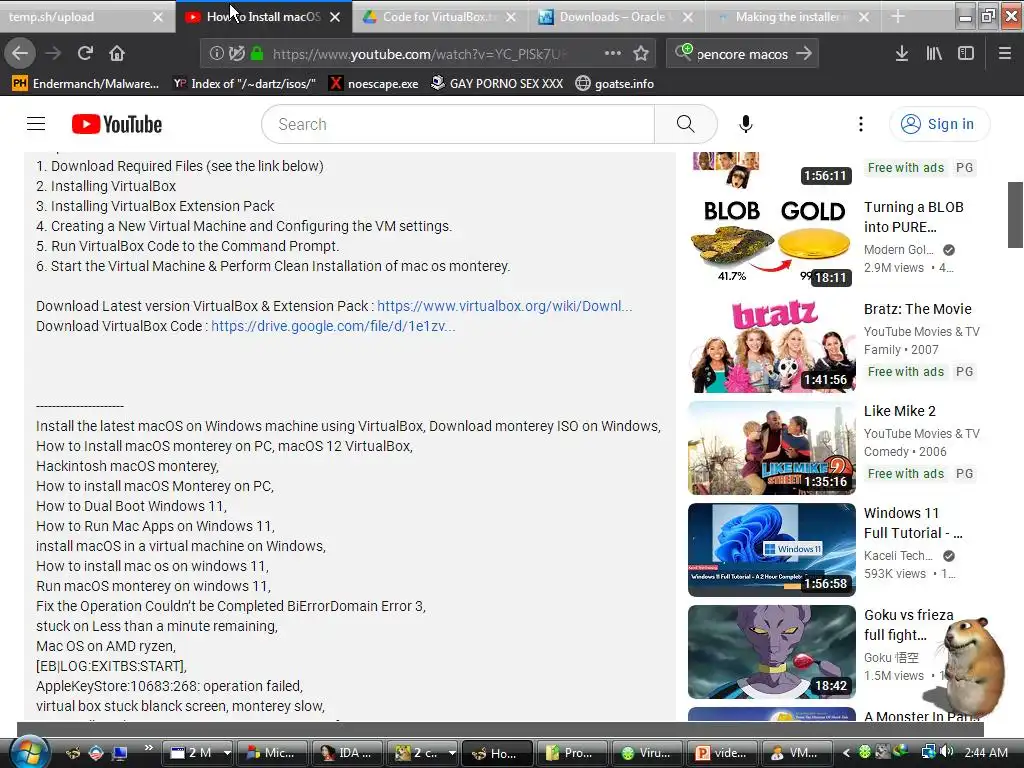Open the virtualbox.org download link

coord(504,306)
